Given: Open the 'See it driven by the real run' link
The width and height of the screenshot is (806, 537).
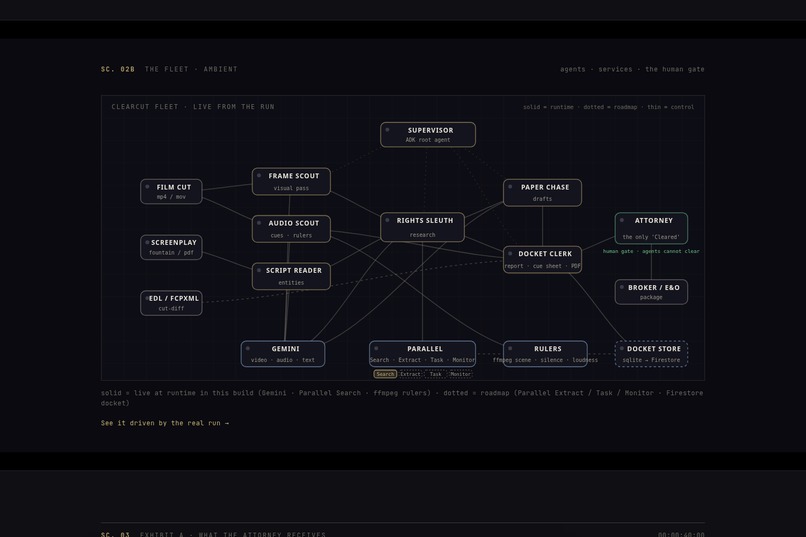Looking at the screenshot, I should (164, 423).
